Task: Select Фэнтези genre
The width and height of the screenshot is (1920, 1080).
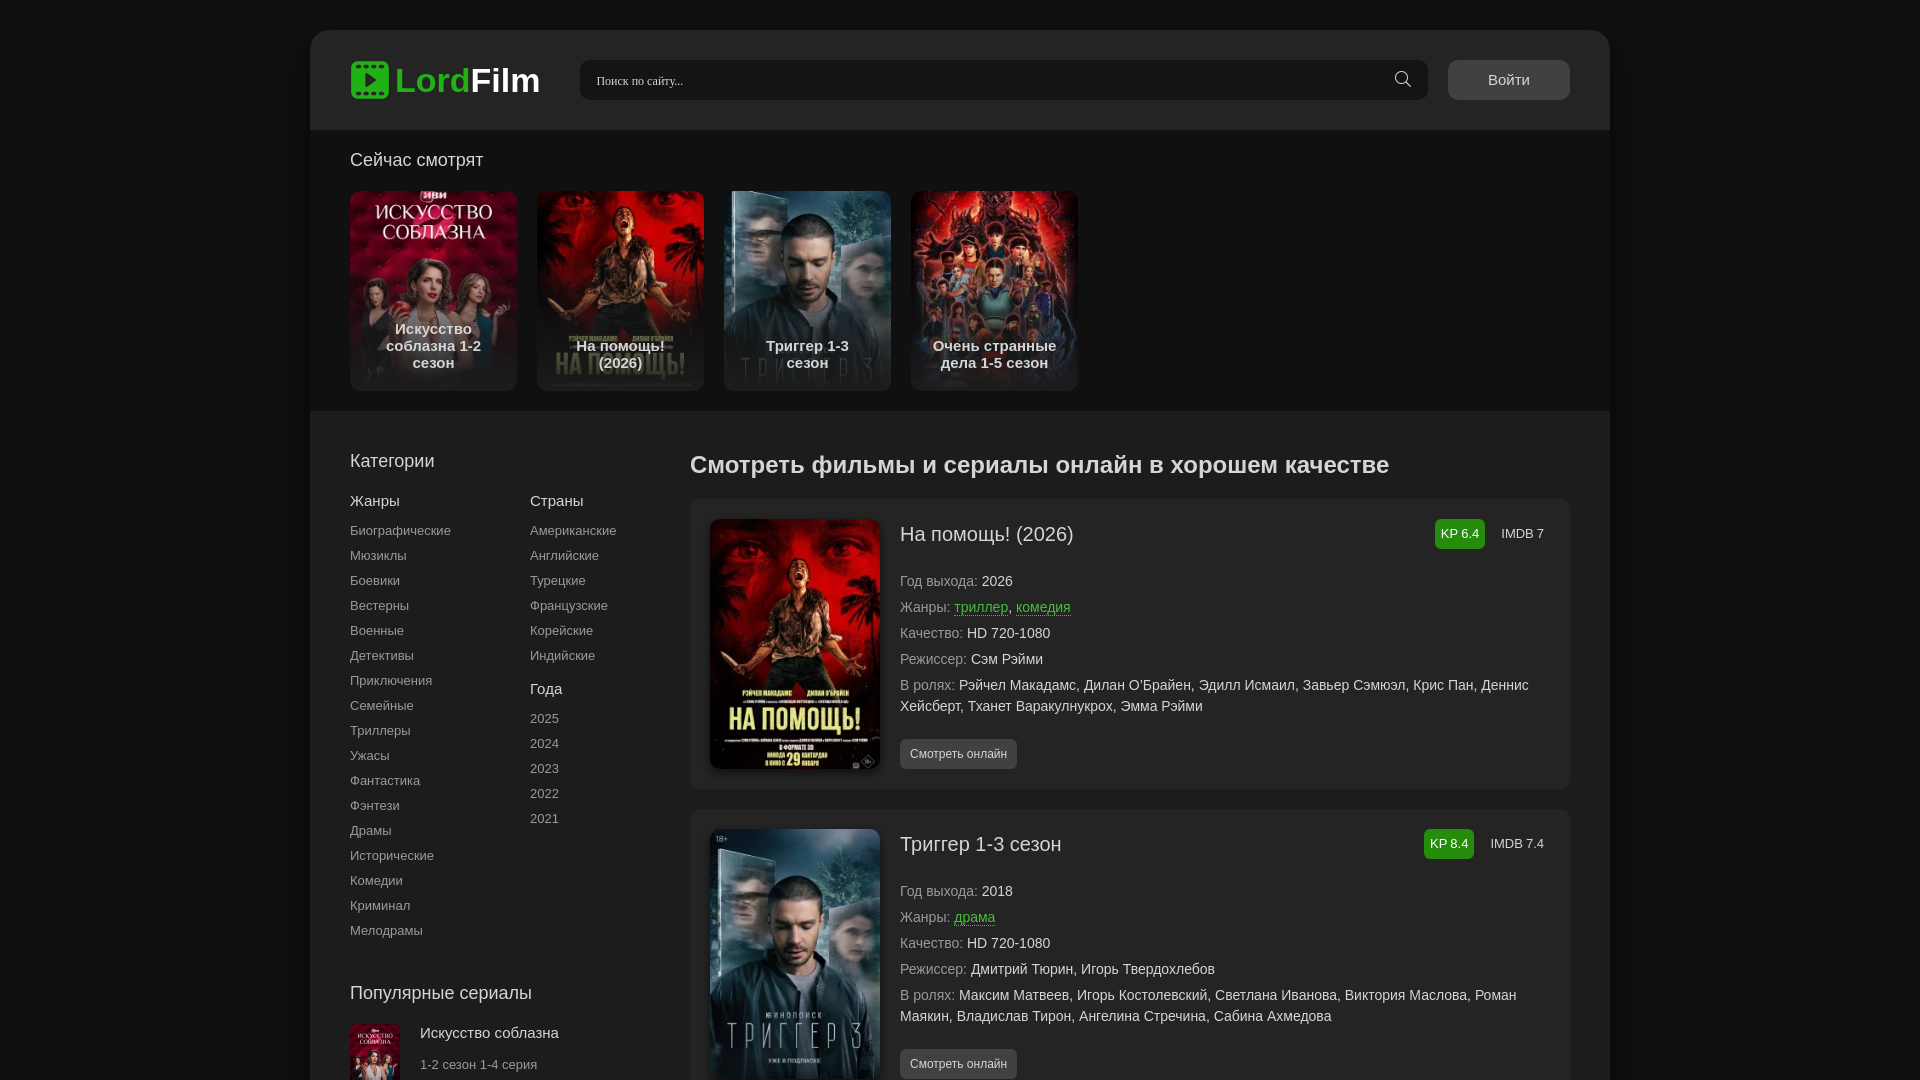Action: [375, 806]
